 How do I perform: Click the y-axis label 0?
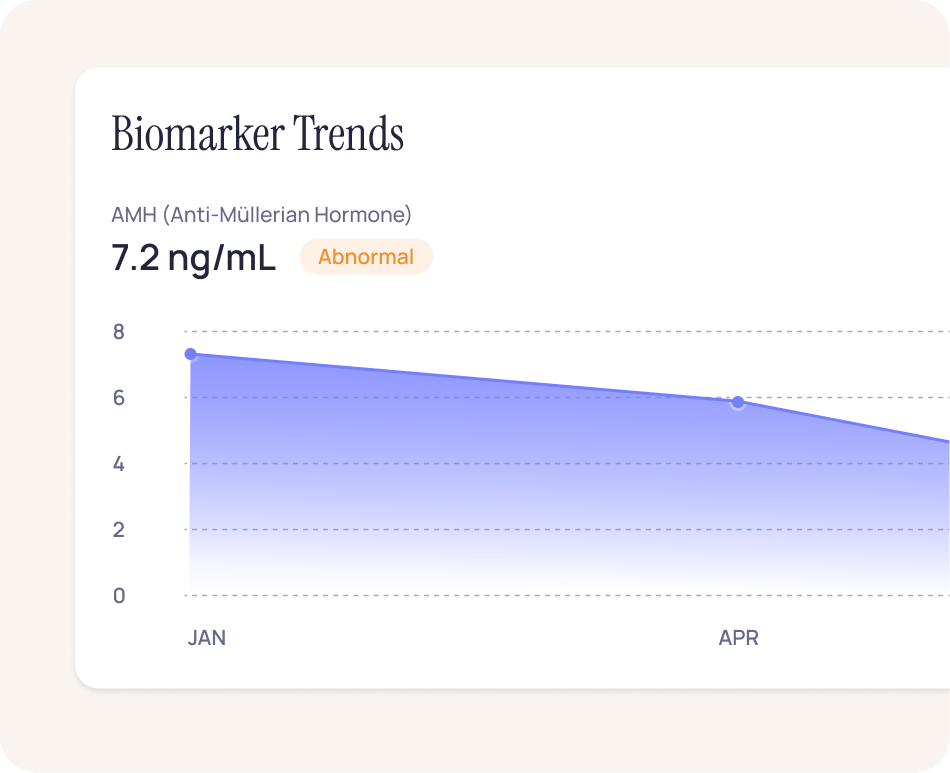tap(119, 596)
